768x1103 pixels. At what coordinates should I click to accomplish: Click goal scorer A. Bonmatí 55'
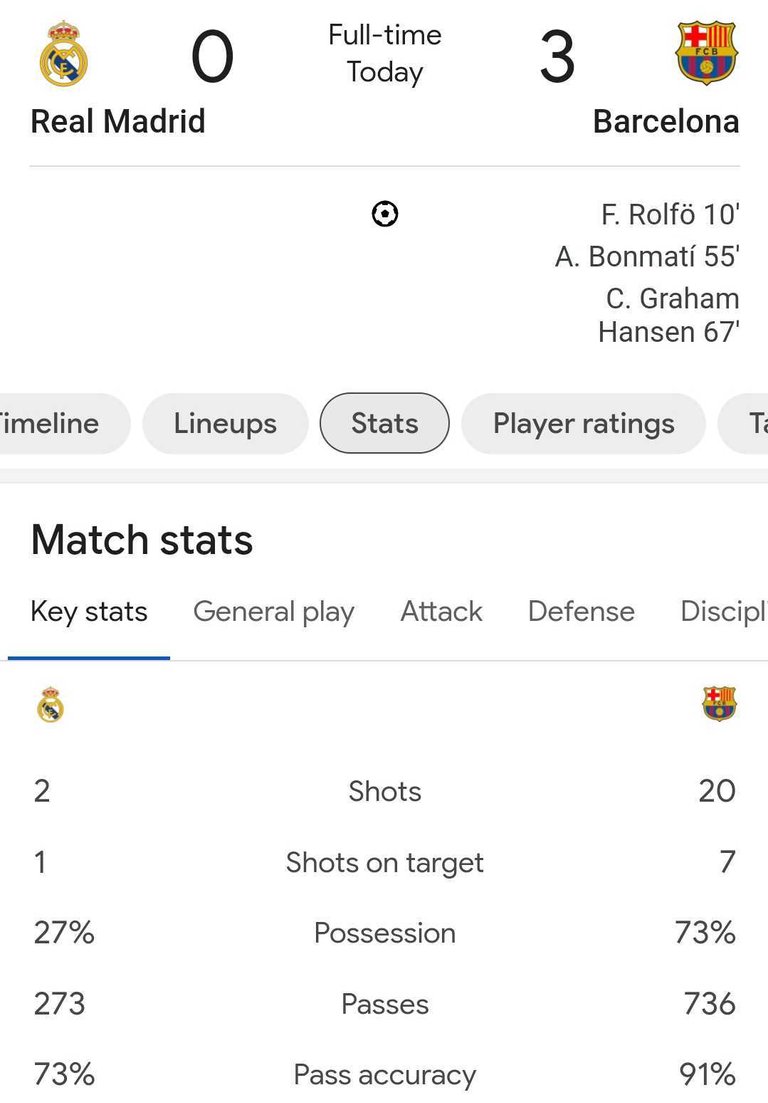[x=647, y=257]
